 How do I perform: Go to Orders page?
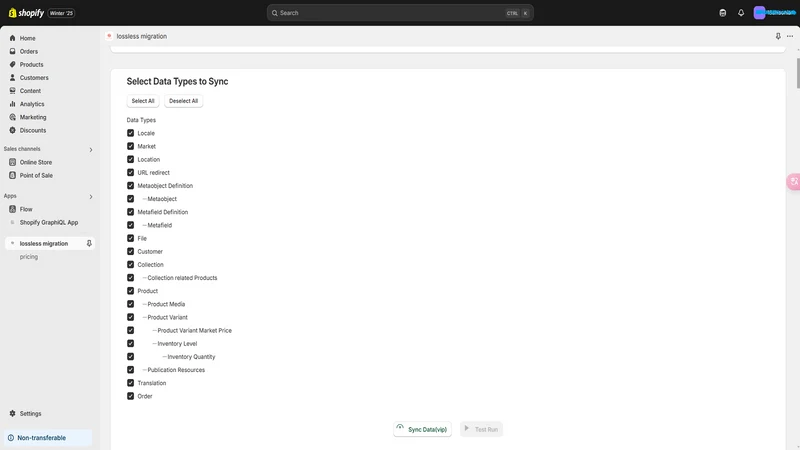pyautogui.click(x=29, y=52)
